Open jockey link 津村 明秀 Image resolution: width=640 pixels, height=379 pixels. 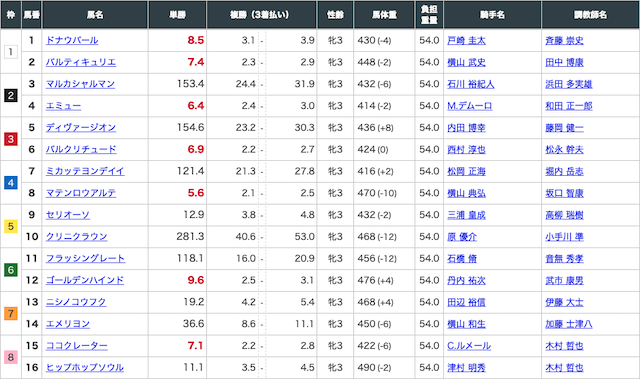[467, 368]
